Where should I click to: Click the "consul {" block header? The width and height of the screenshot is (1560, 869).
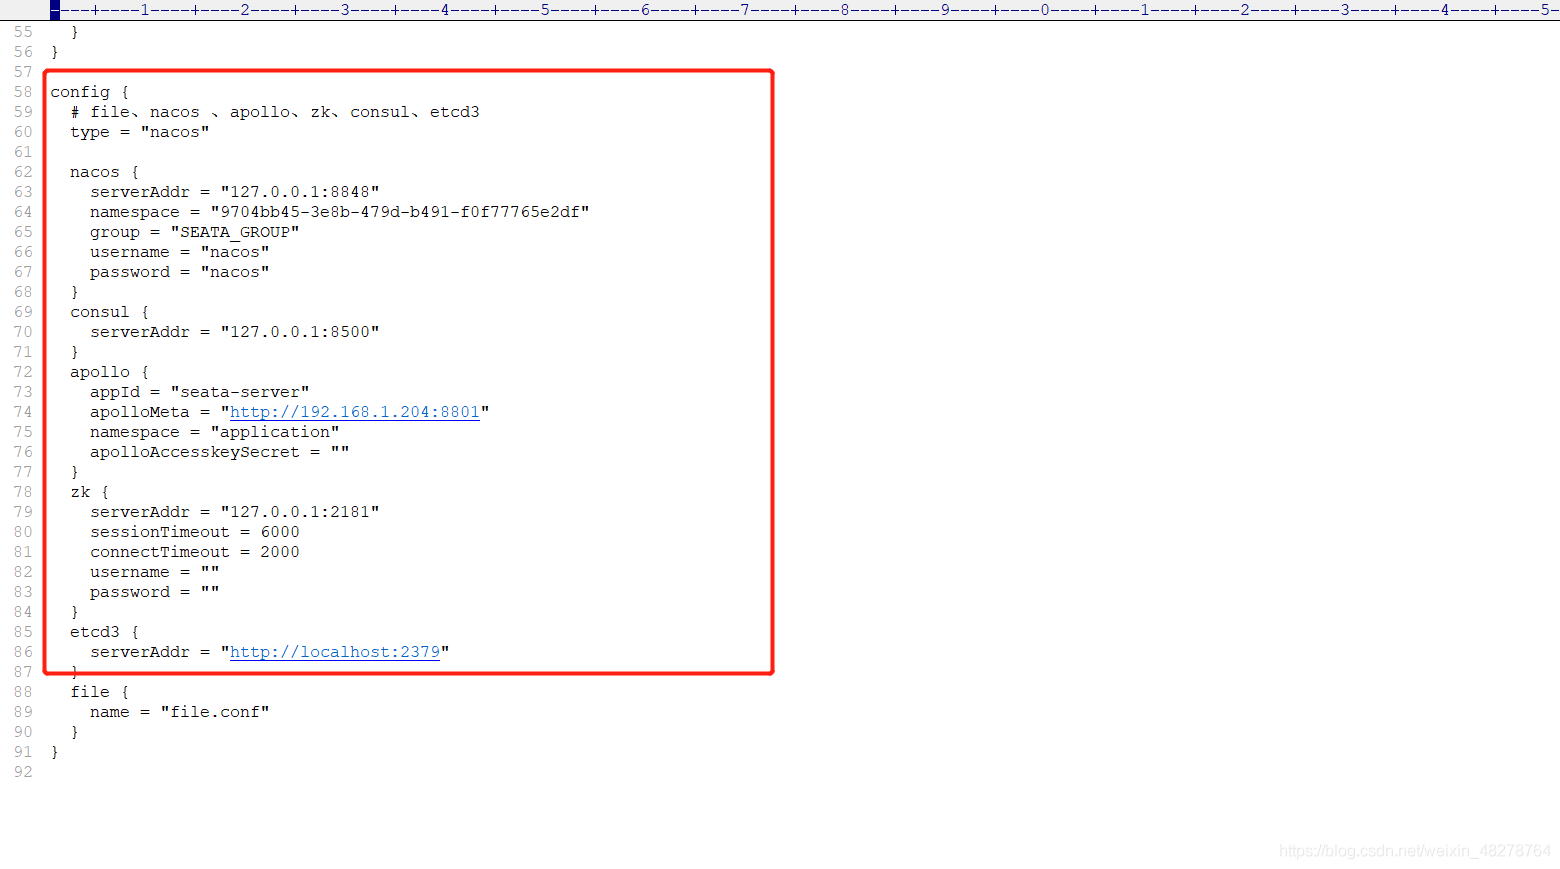[x=110, y=312]
